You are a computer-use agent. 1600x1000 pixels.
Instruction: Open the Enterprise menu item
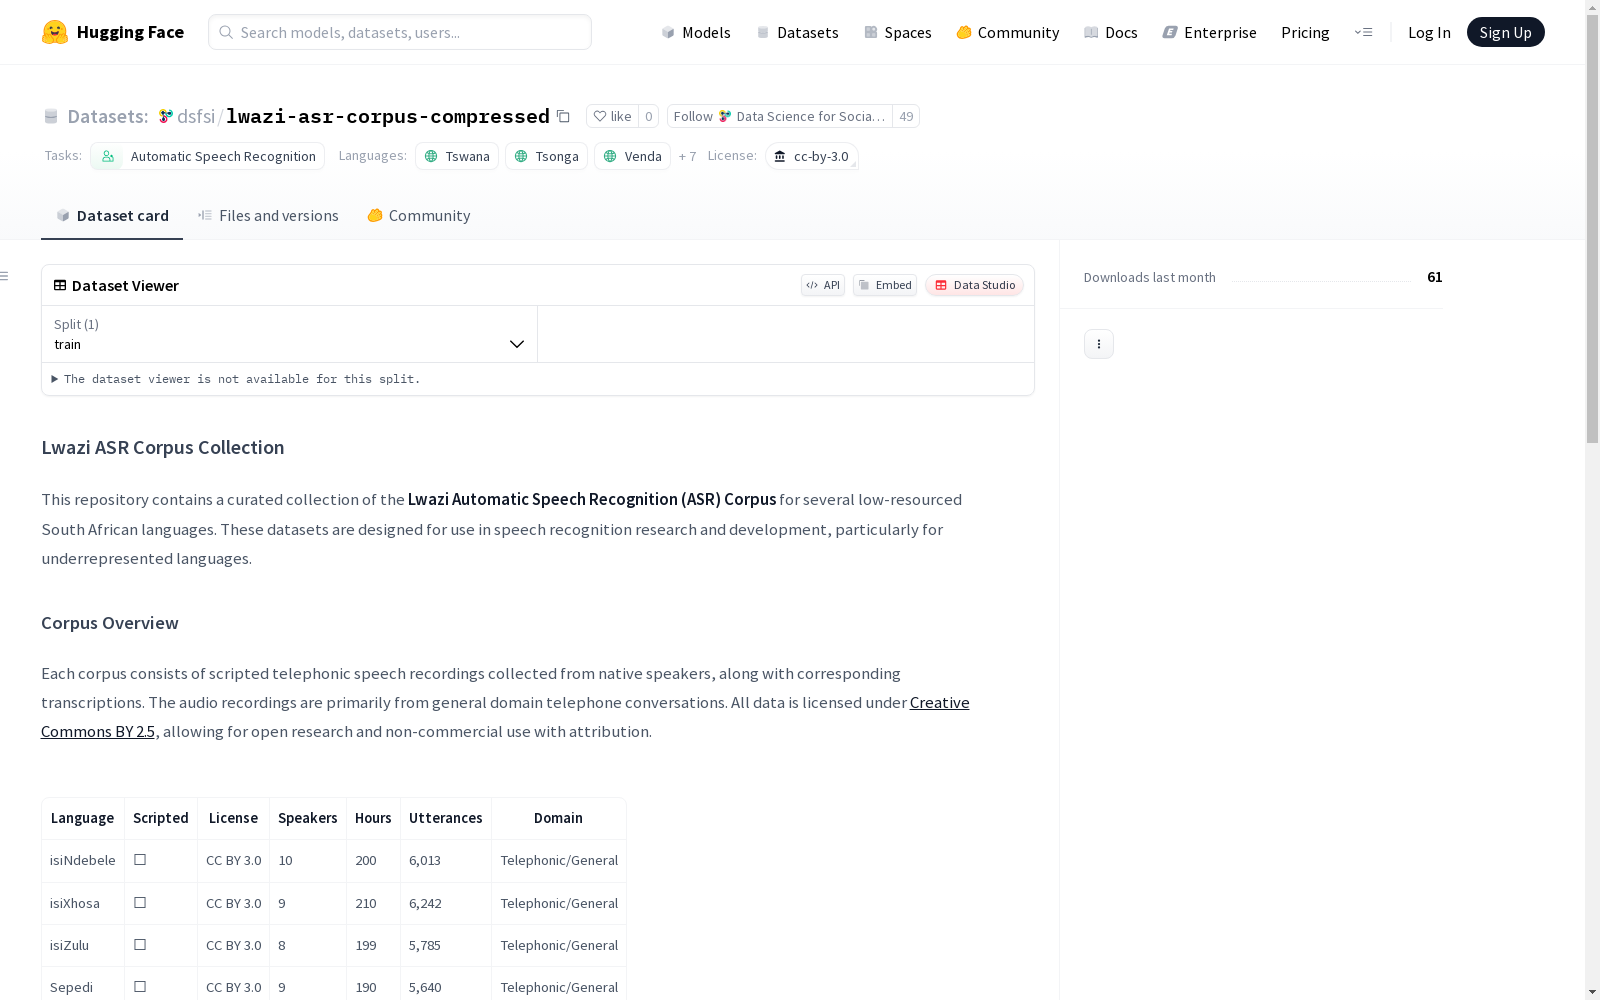(x=1209, y=32)
